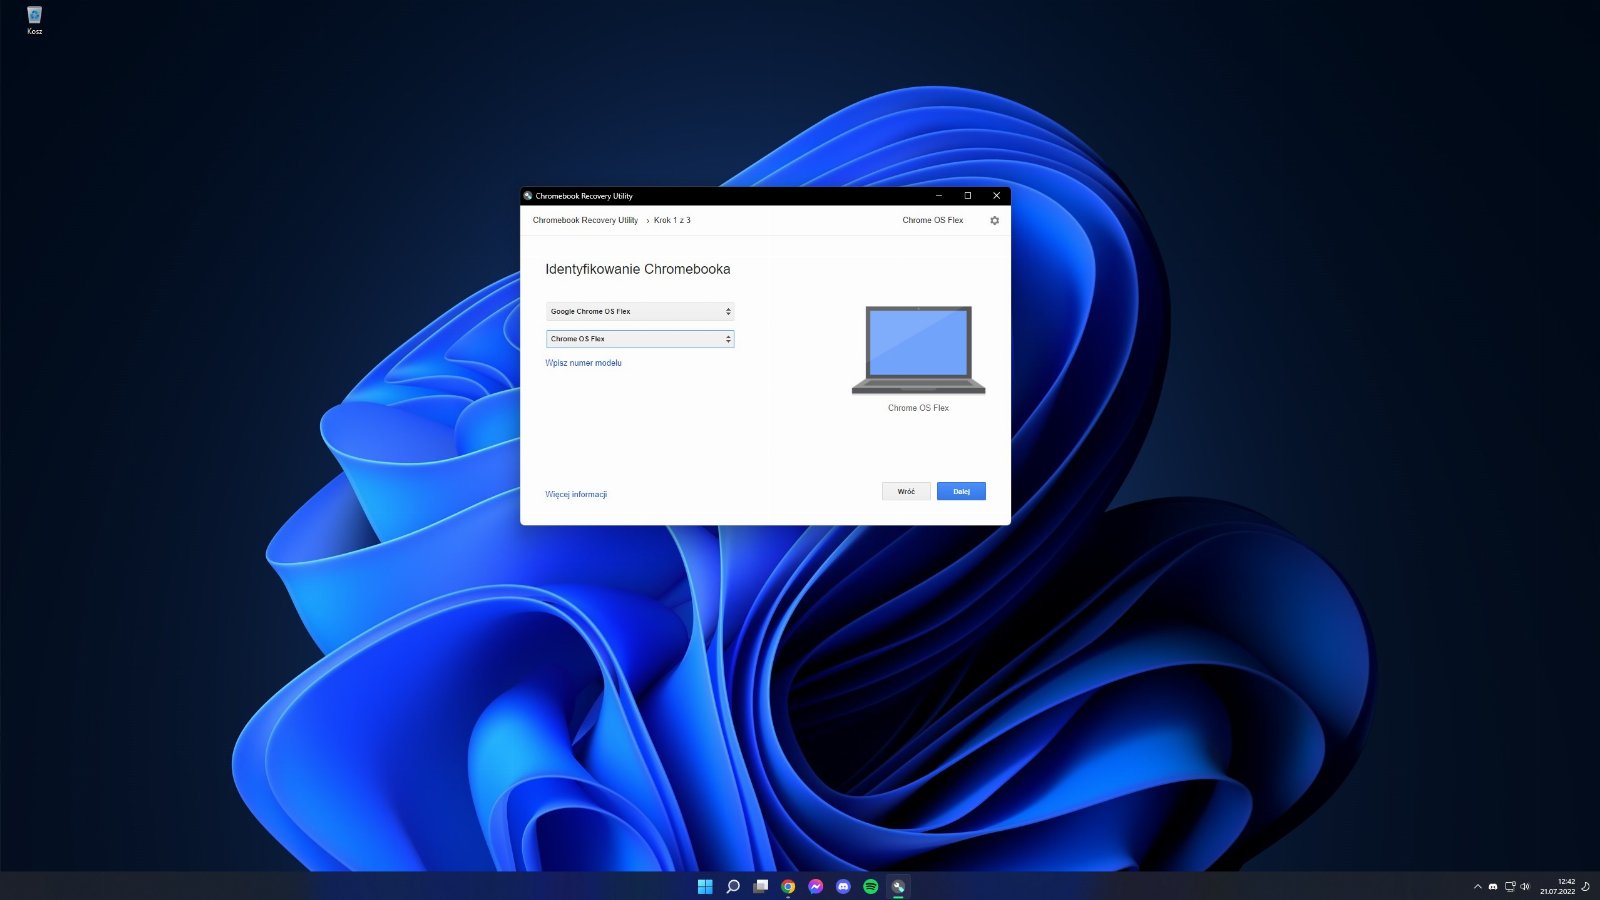Image resolution: width=1600 pixels, height=900 pixels.
Task: Open the Kosz recycle bin desktop icon
Action: 34,20
